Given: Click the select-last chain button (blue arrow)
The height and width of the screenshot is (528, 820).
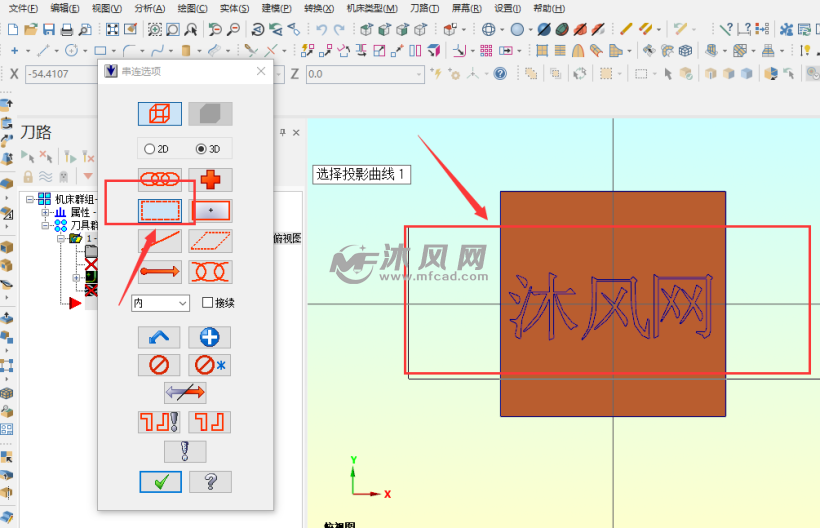Looking at the screenshot, I should coord(159,337).
